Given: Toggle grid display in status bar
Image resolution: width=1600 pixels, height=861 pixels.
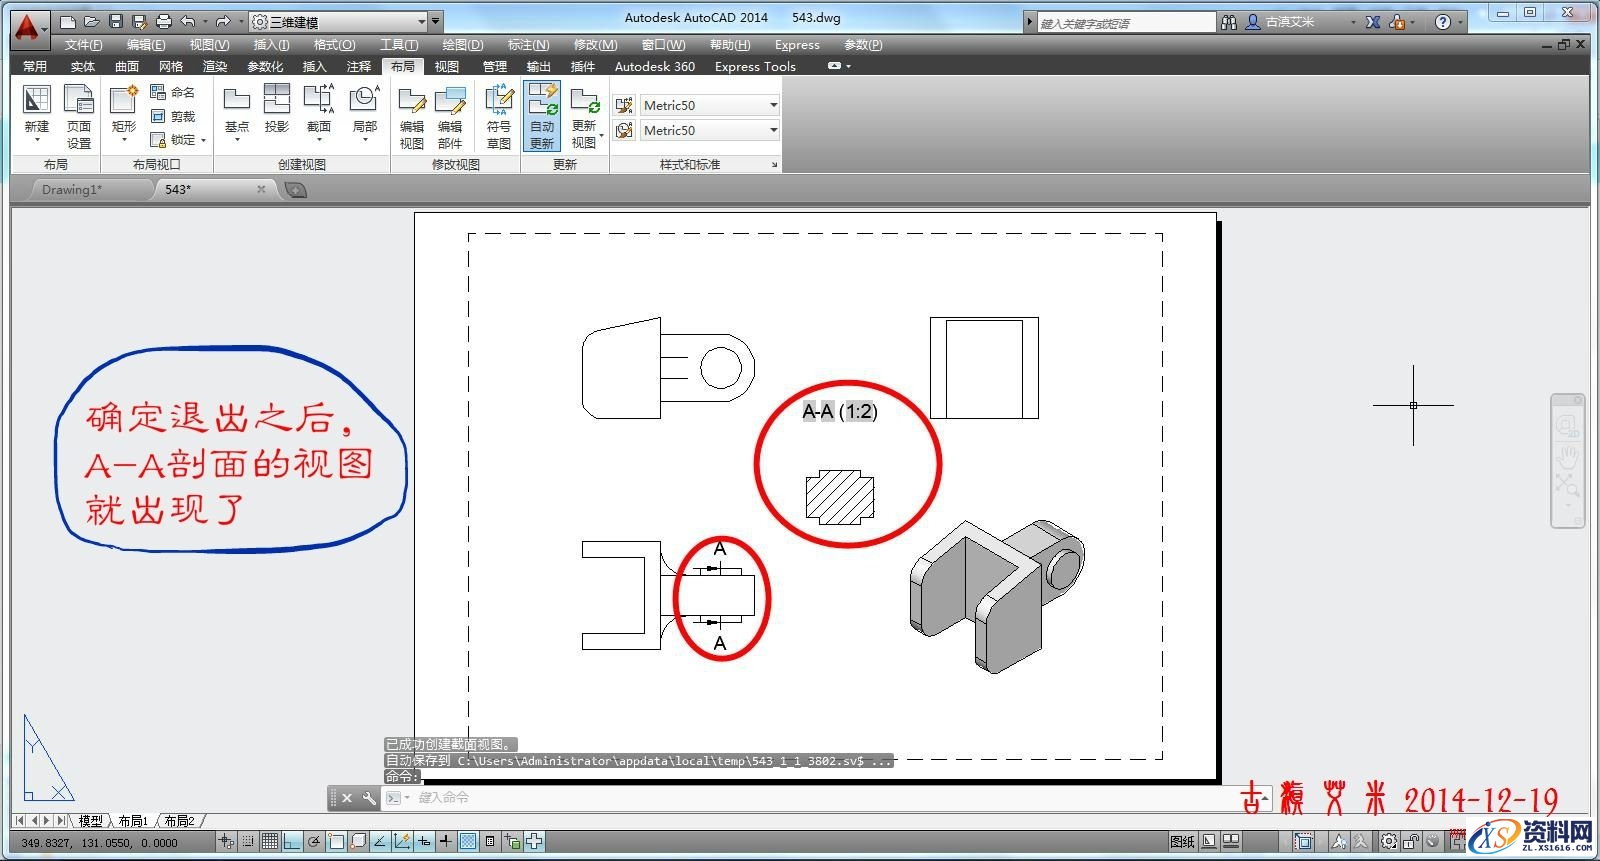Looking at the screenshot, I should [269, 842].
